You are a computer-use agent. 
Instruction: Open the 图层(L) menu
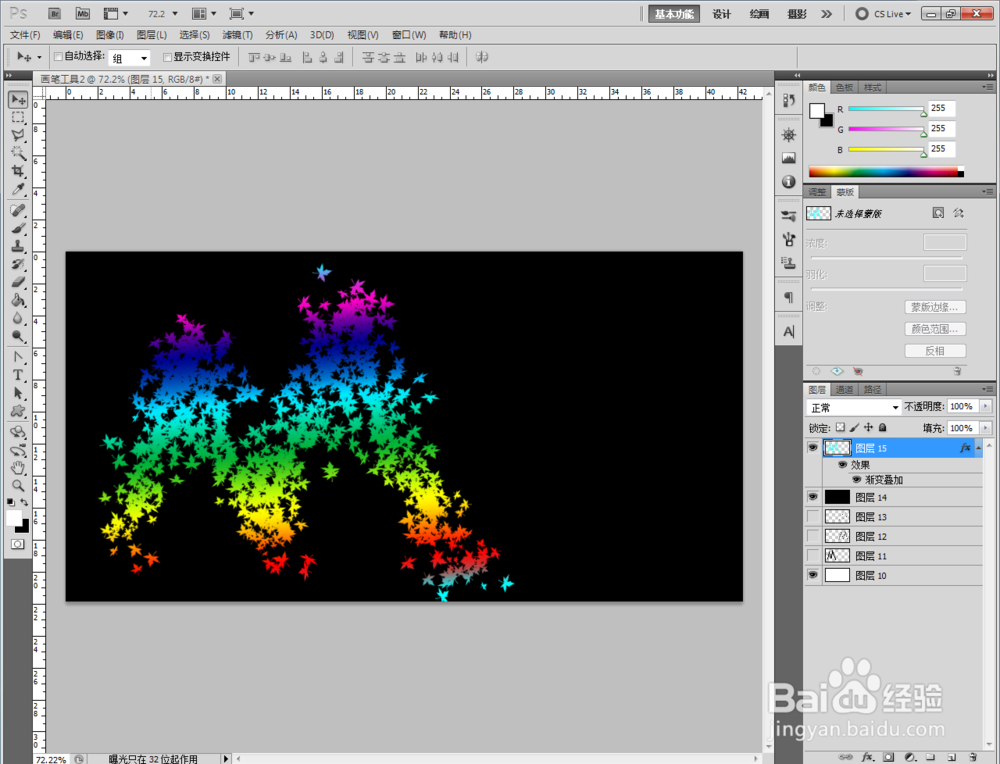[152, 35]
